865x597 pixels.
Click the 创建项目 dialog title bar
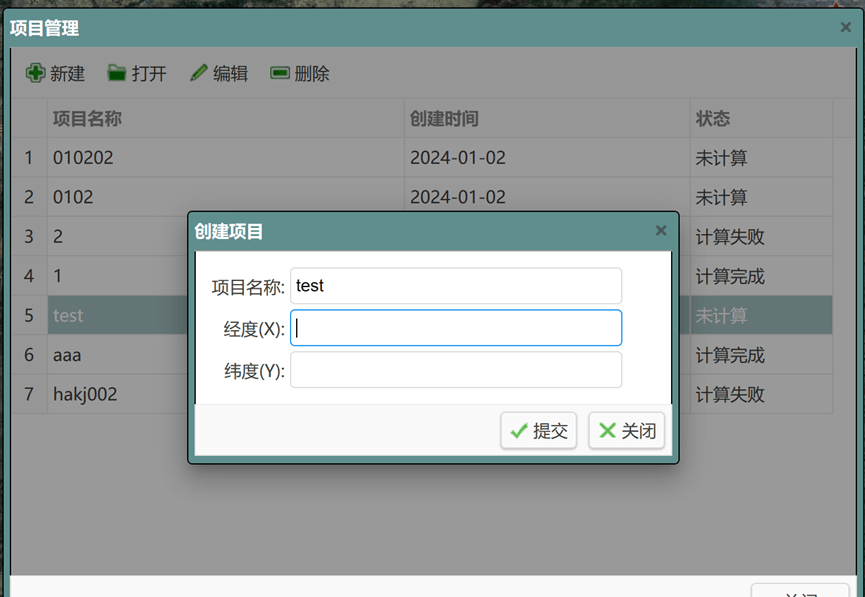400,231
